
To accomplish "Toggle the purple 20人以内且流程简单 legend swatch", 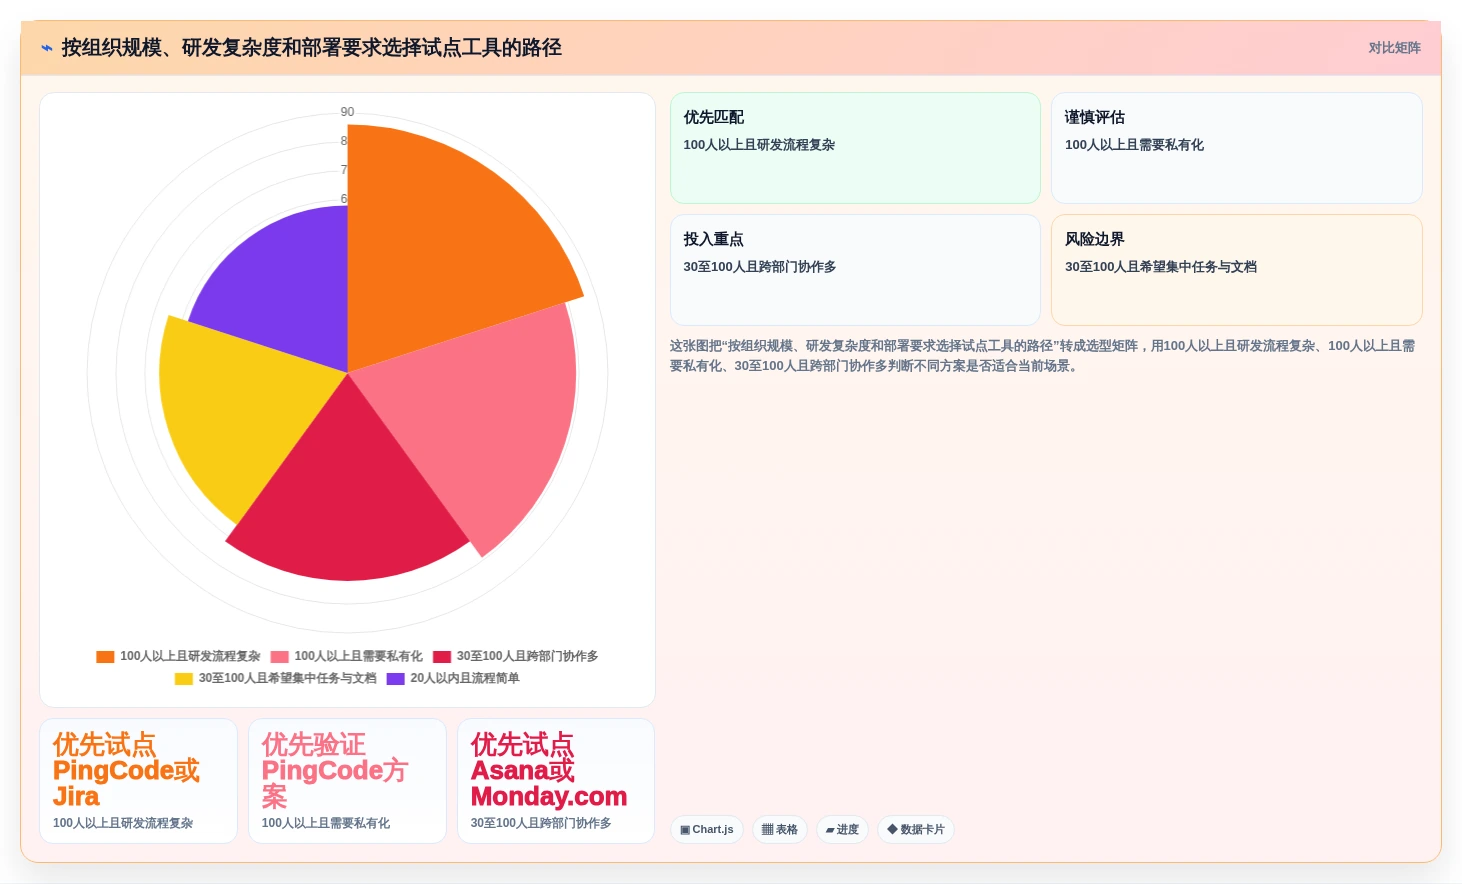I will click(395, 679).
